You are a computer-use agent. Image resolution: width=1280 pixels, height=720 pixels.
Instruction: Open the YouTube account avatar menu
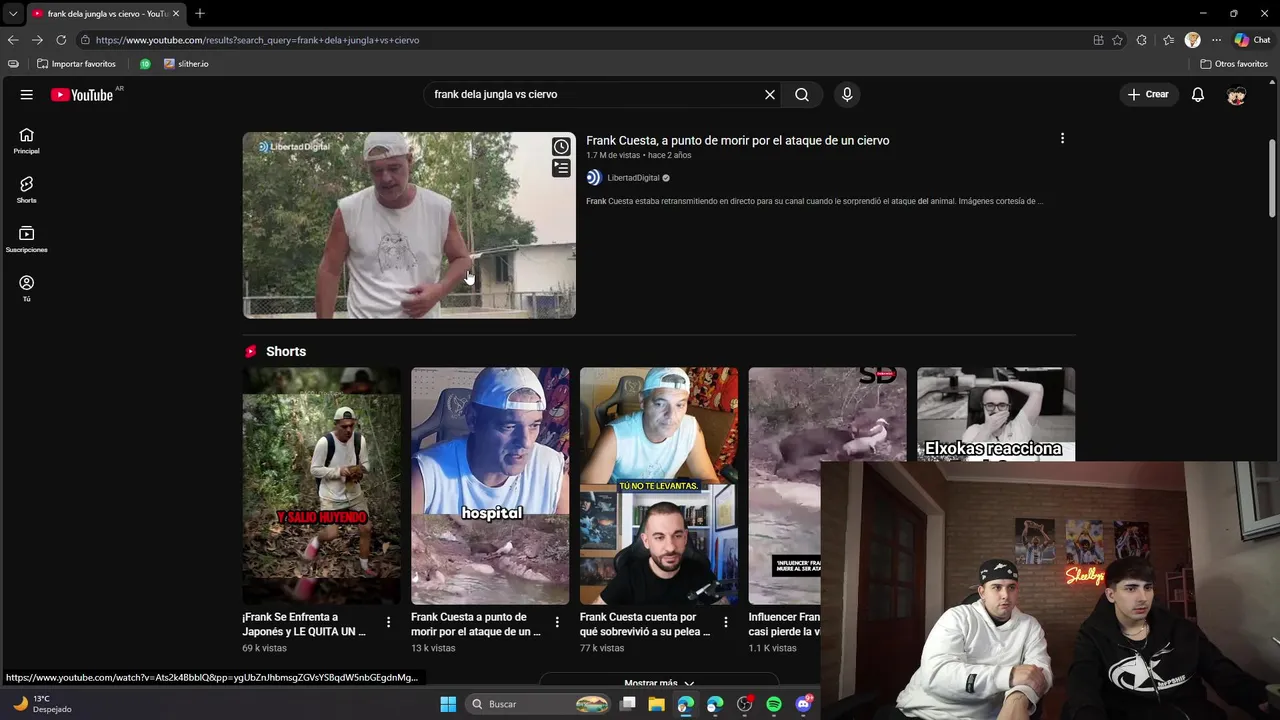[1237, 94]
